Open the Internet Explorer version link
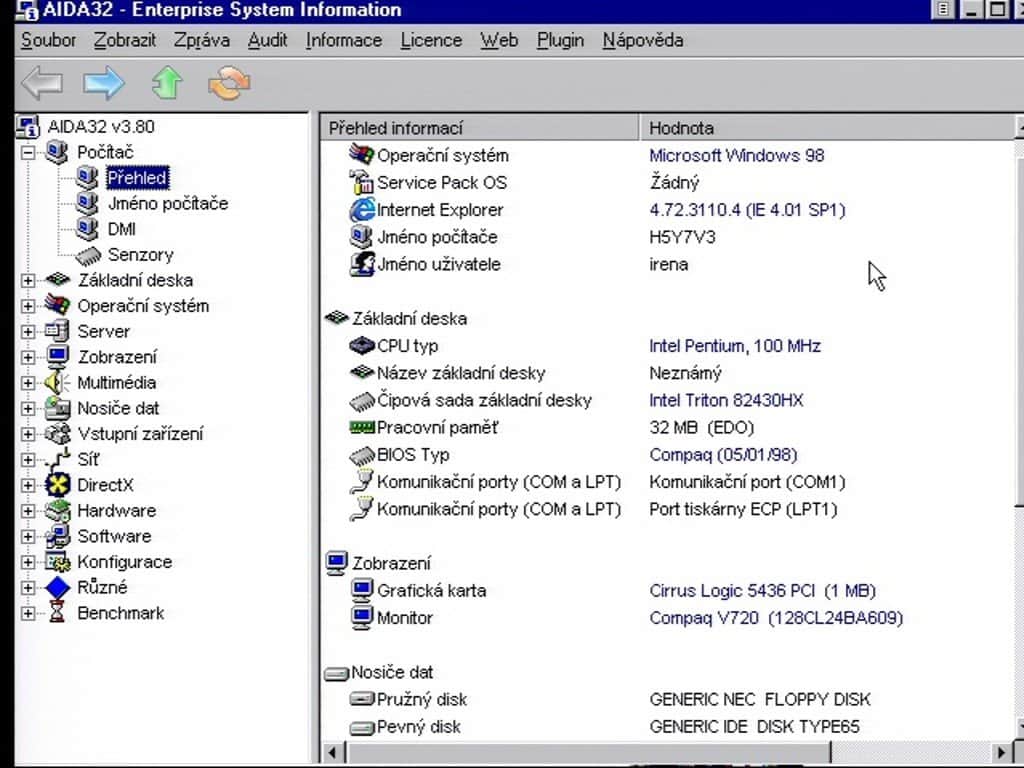 pyautogui.click(x=747, y=210)
